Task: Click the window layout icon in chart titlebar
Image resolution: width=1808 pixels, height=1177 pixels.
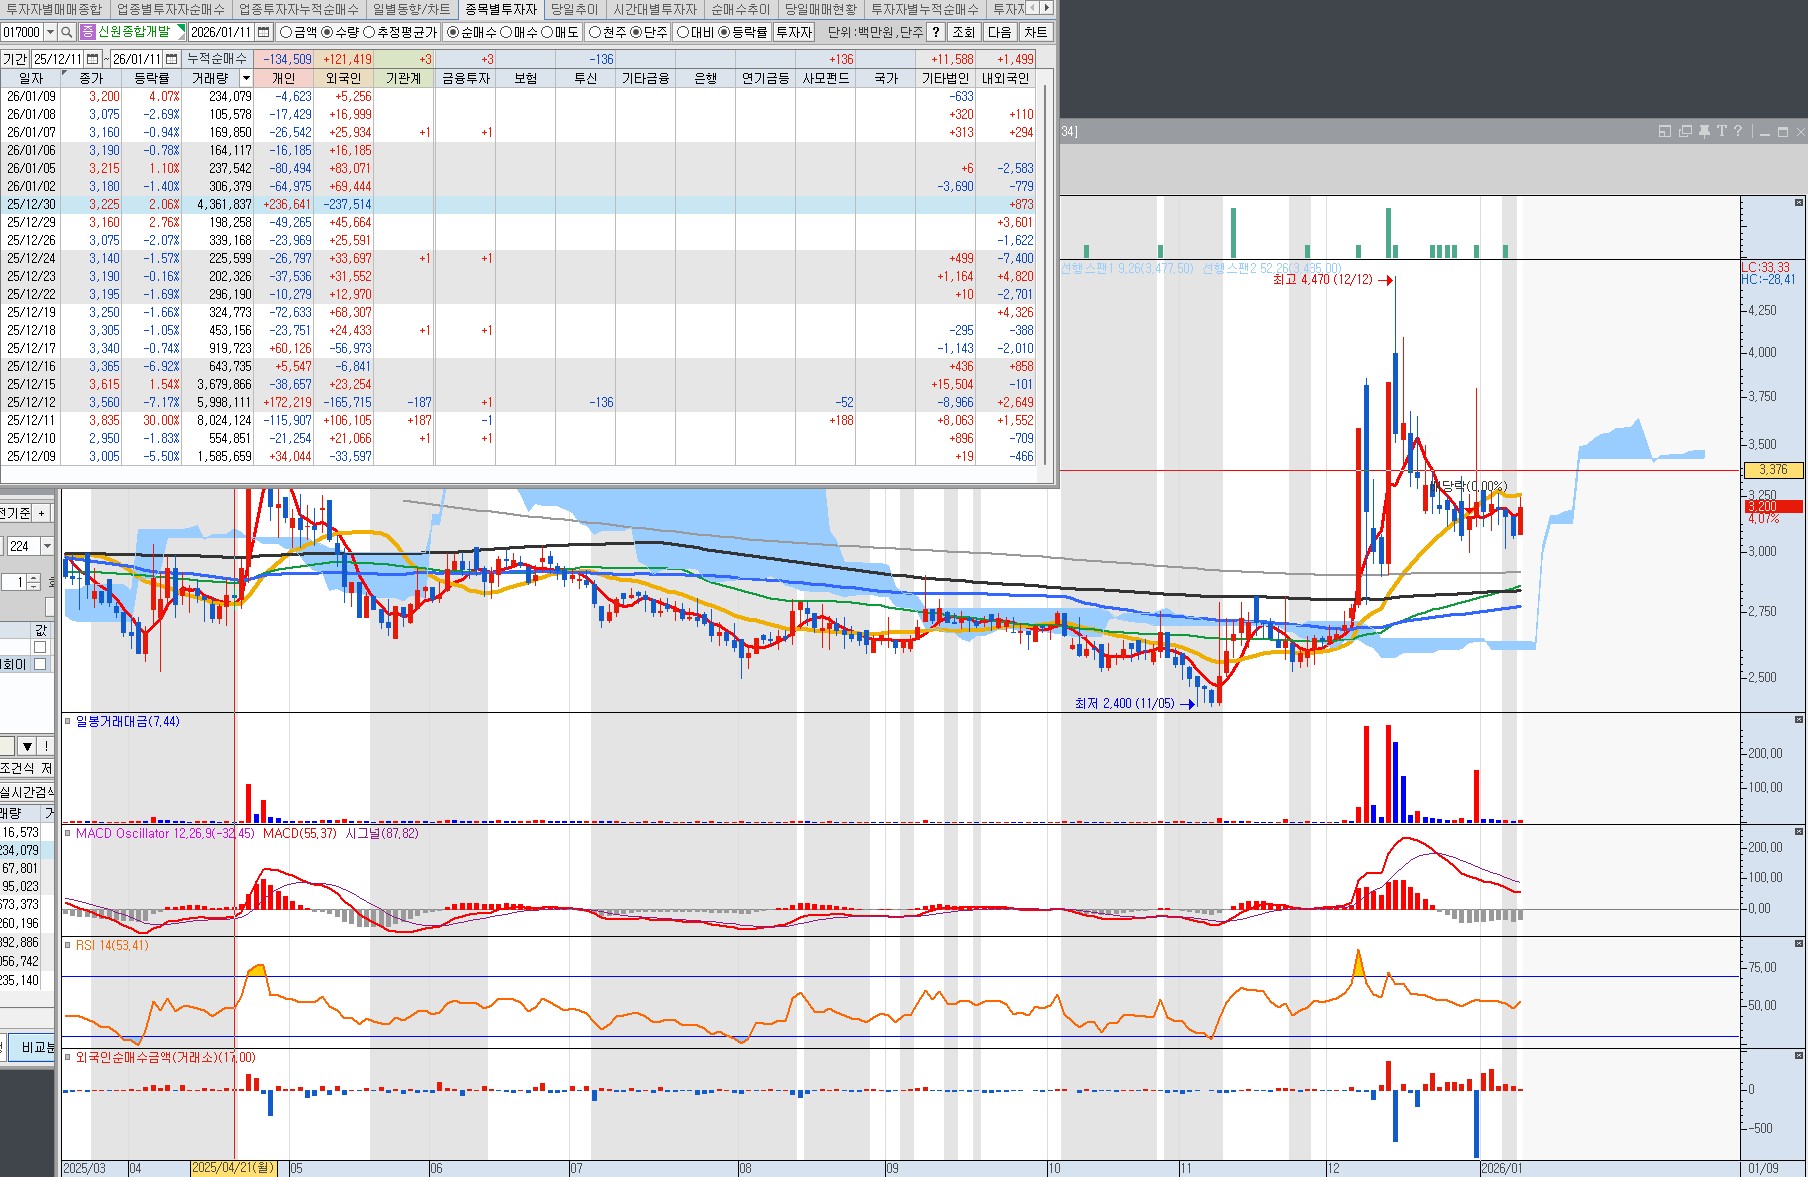Action: coord(1665,131)
